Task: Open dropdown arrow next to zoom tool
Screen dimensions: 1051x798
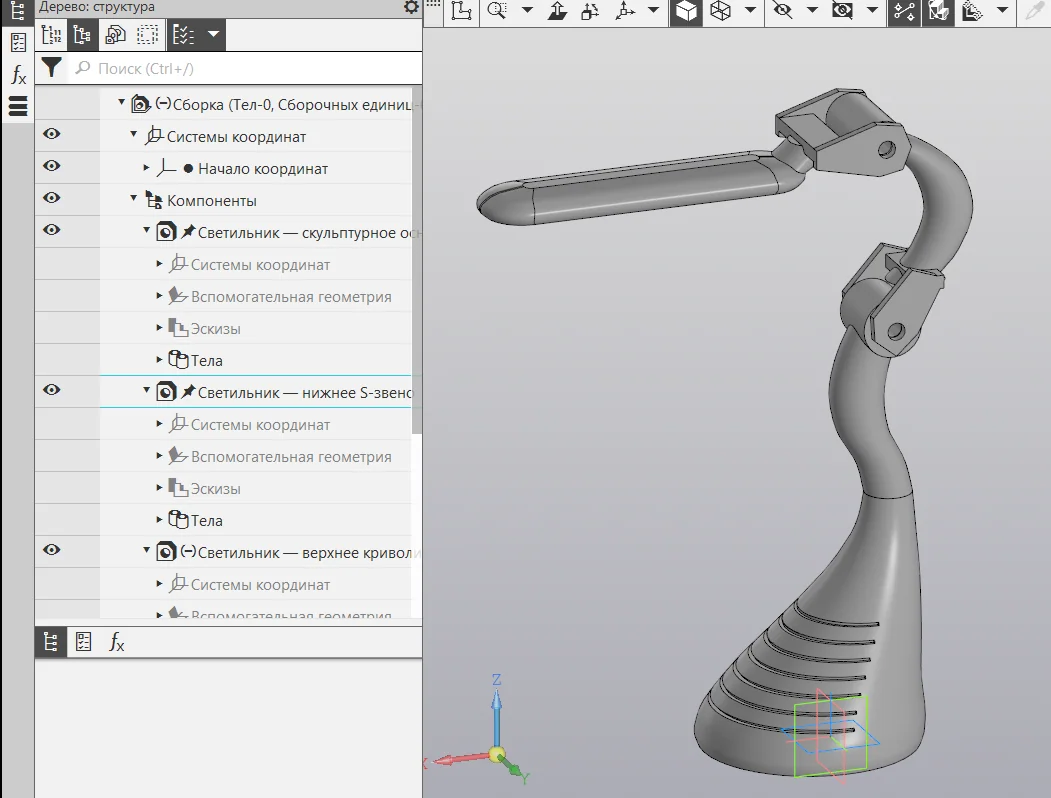Action: pos(528,10)
